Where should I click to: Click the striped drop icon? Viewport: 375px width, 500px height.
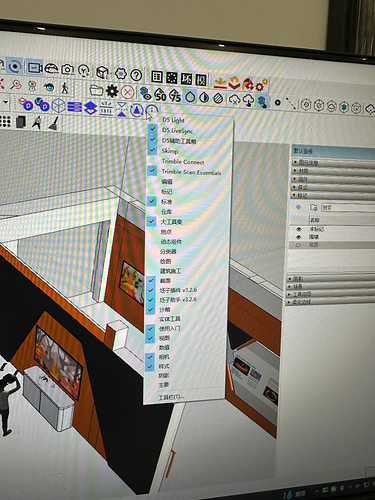coord(218,98)
